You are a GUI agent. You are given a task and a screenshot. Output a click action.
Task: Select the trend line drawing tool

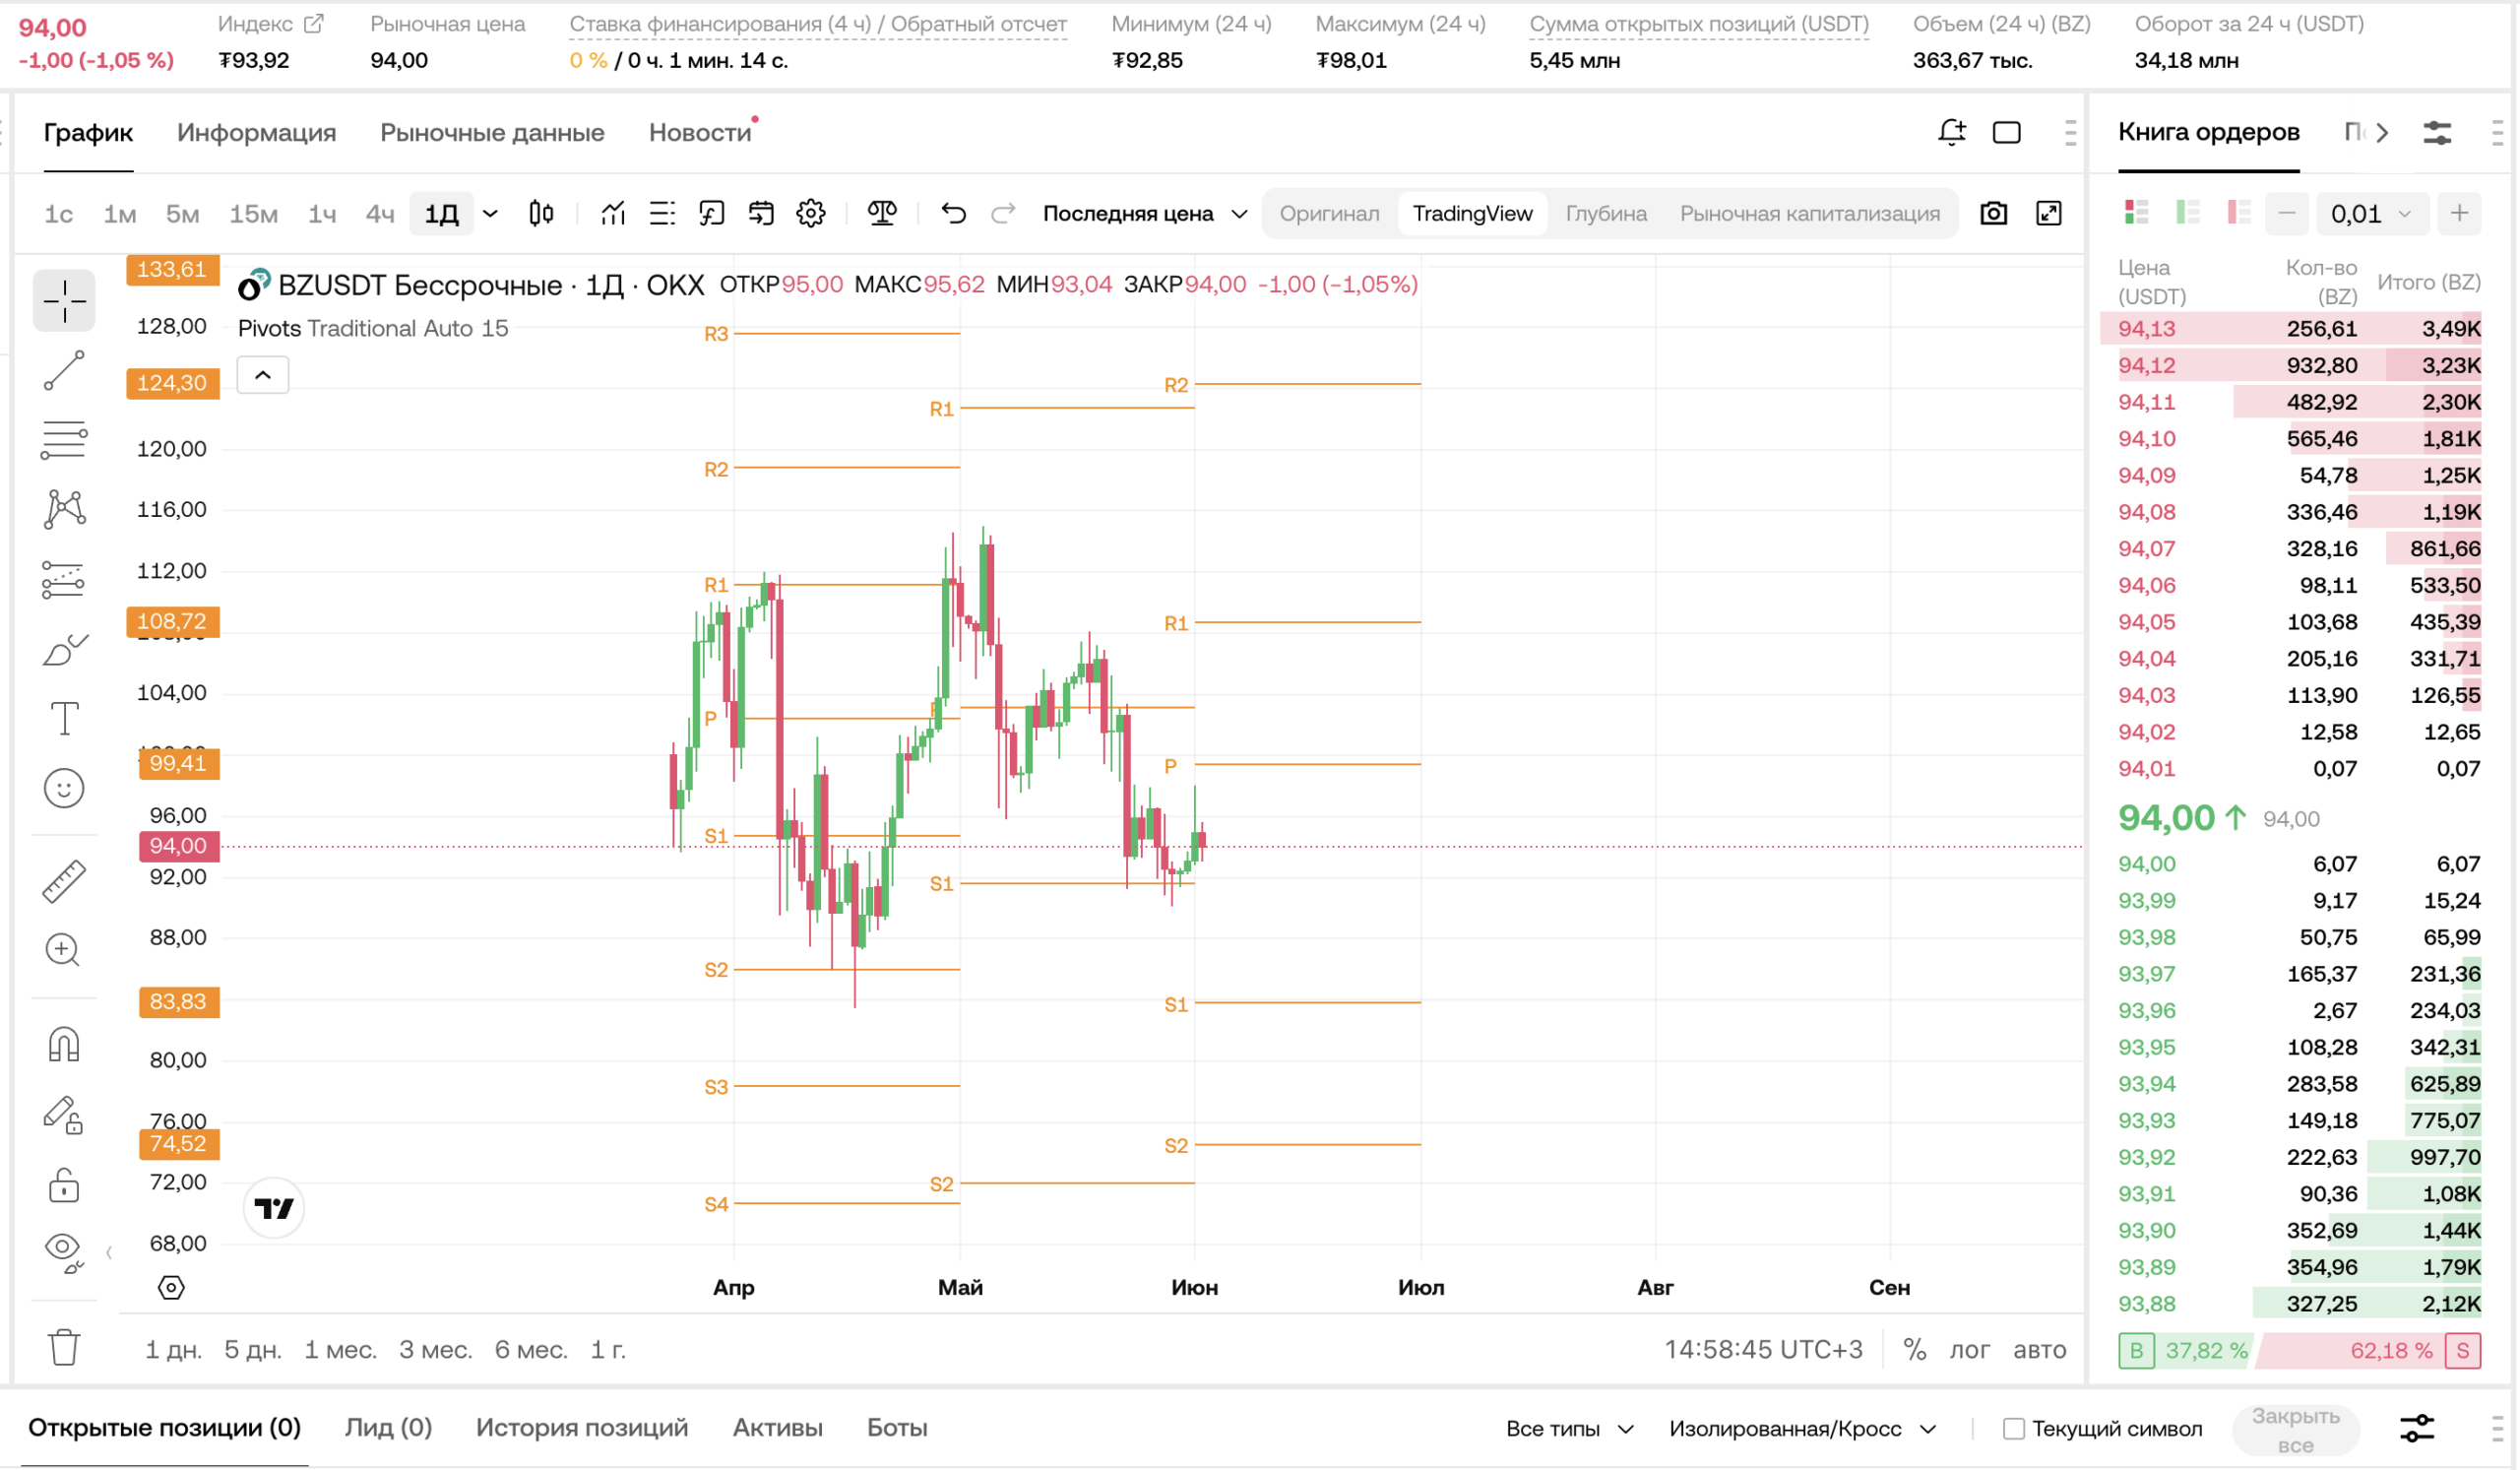pyautogui.click(x=64, y=371)
